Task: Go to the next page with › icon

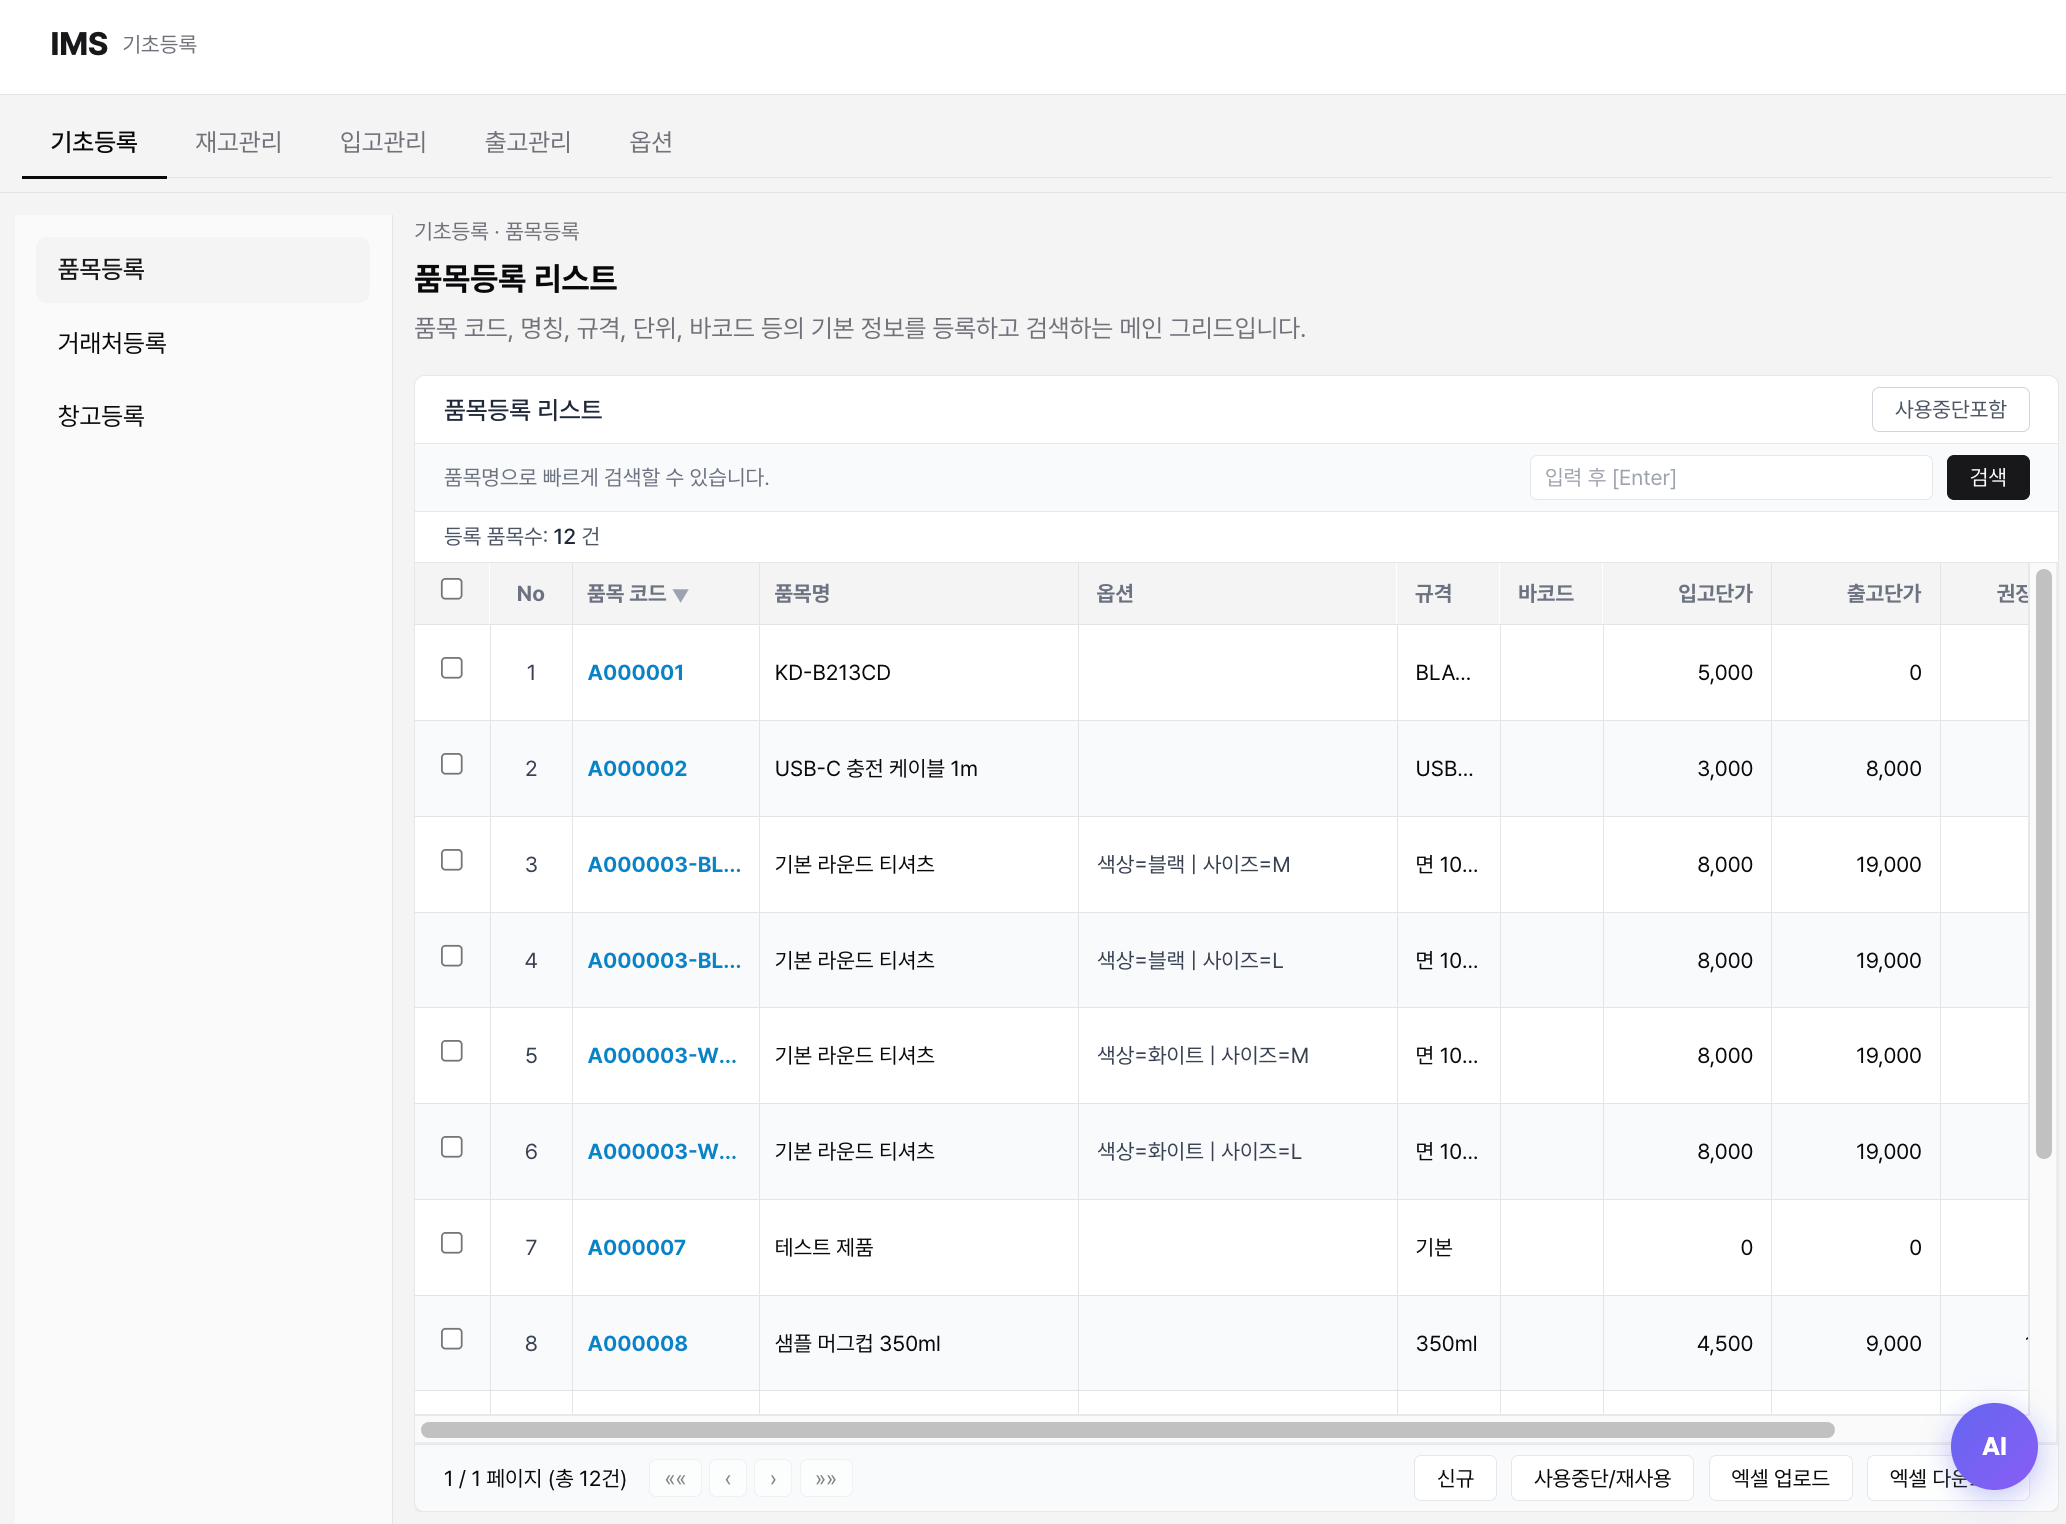Action: point(772,1478)
